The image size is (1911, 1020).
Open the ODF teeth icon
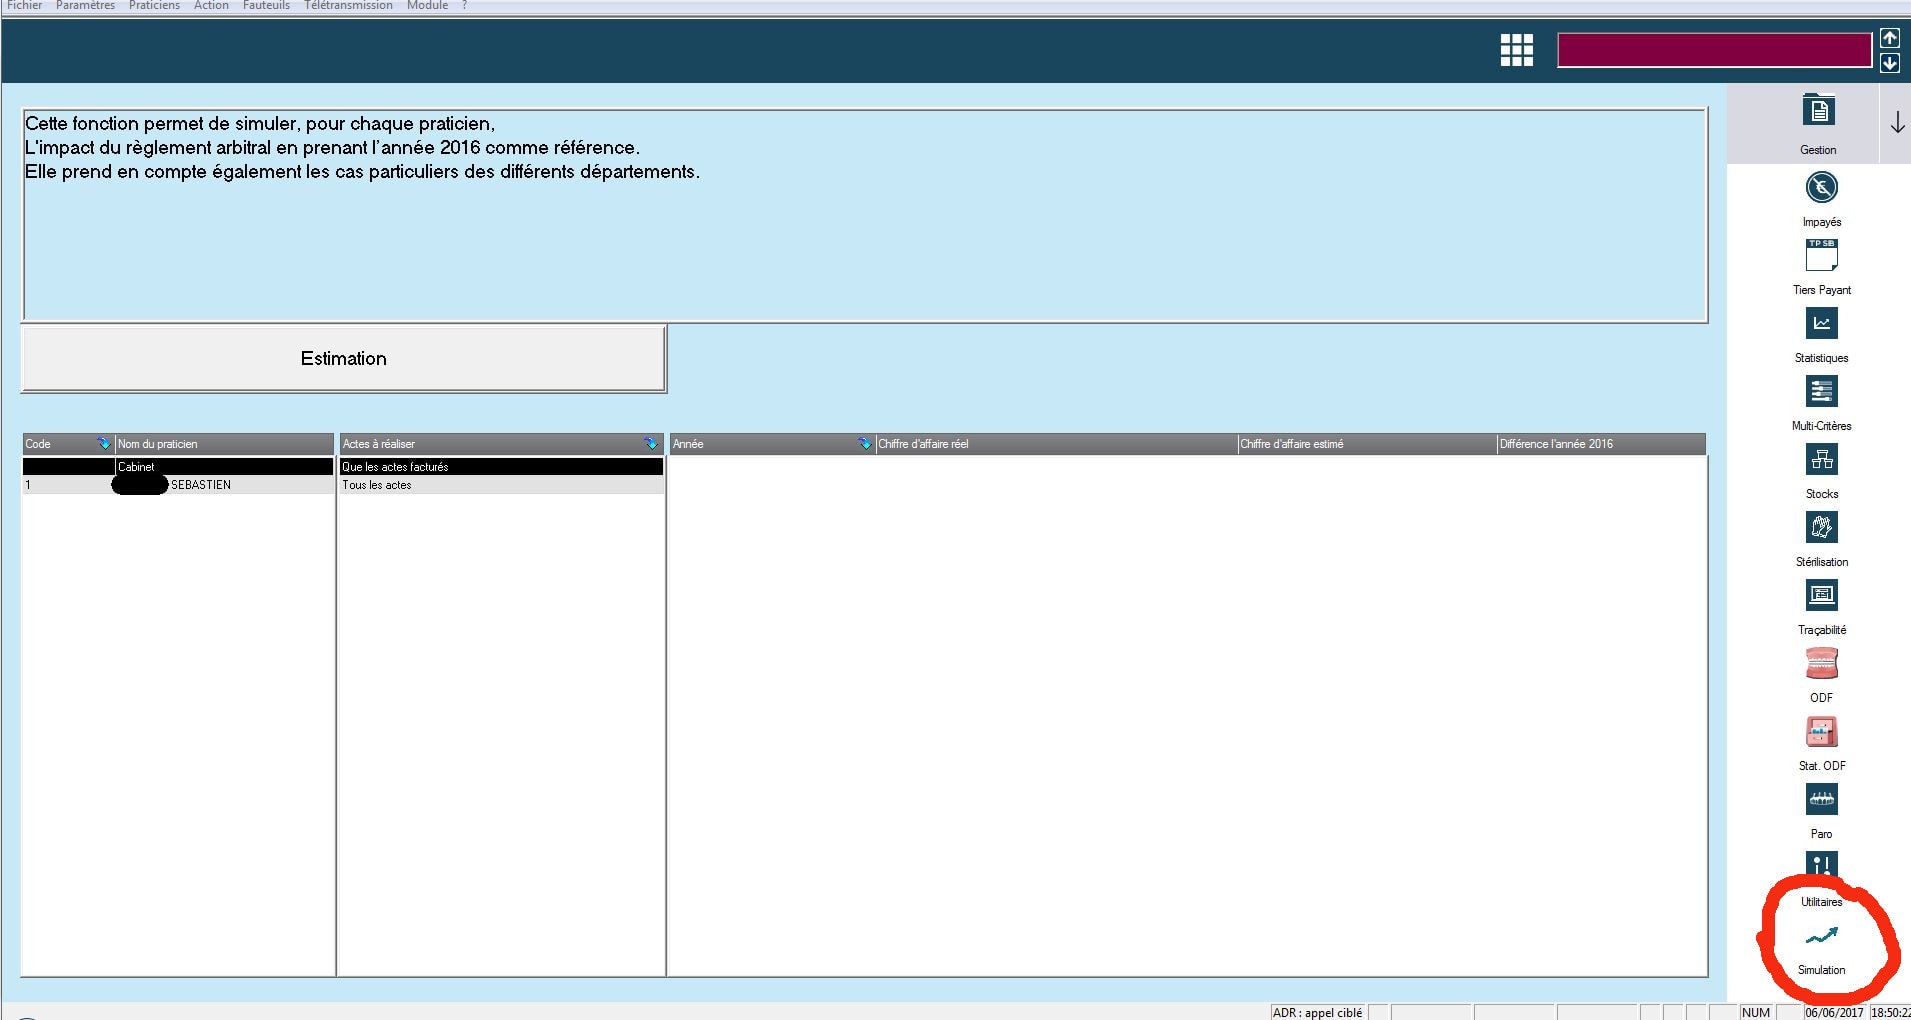[x=1821, y=663]
